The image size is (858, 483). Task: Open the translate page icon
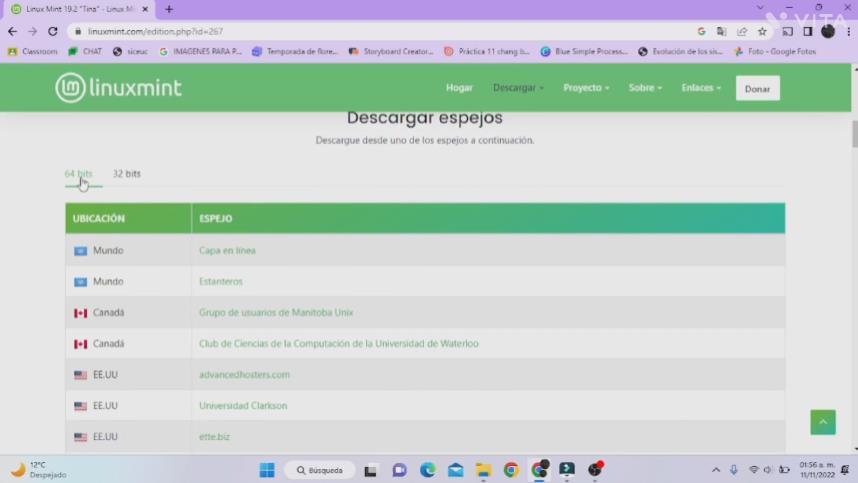coord(722,32)
